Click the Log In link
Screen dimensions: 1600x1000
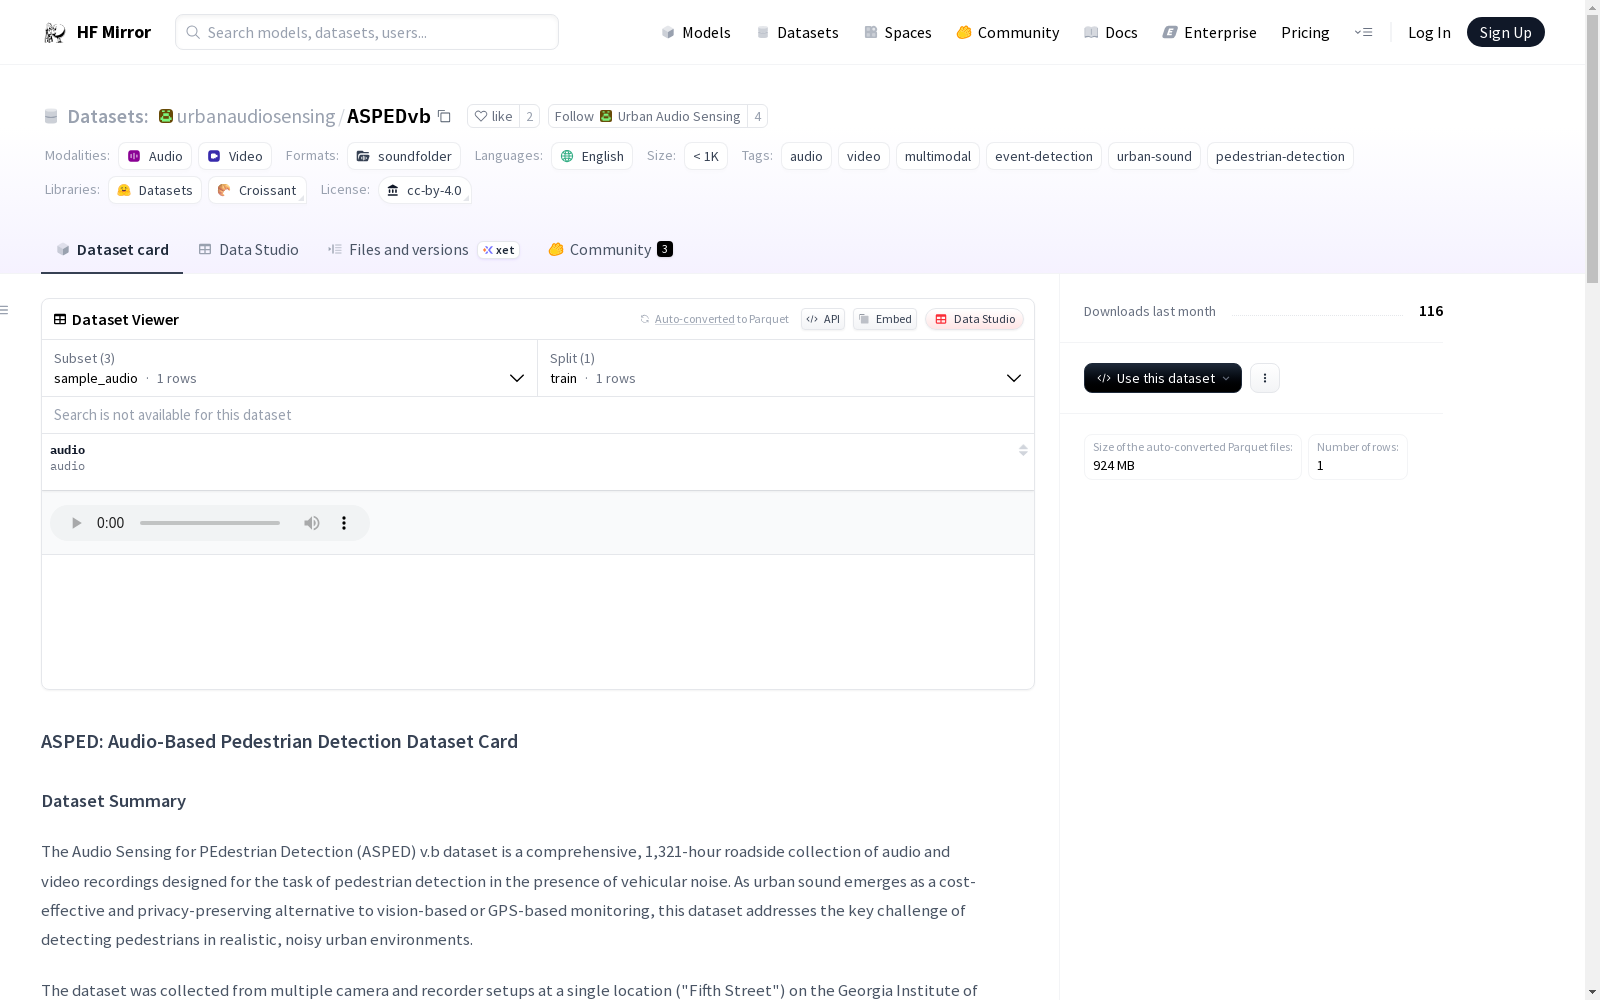1429,33
